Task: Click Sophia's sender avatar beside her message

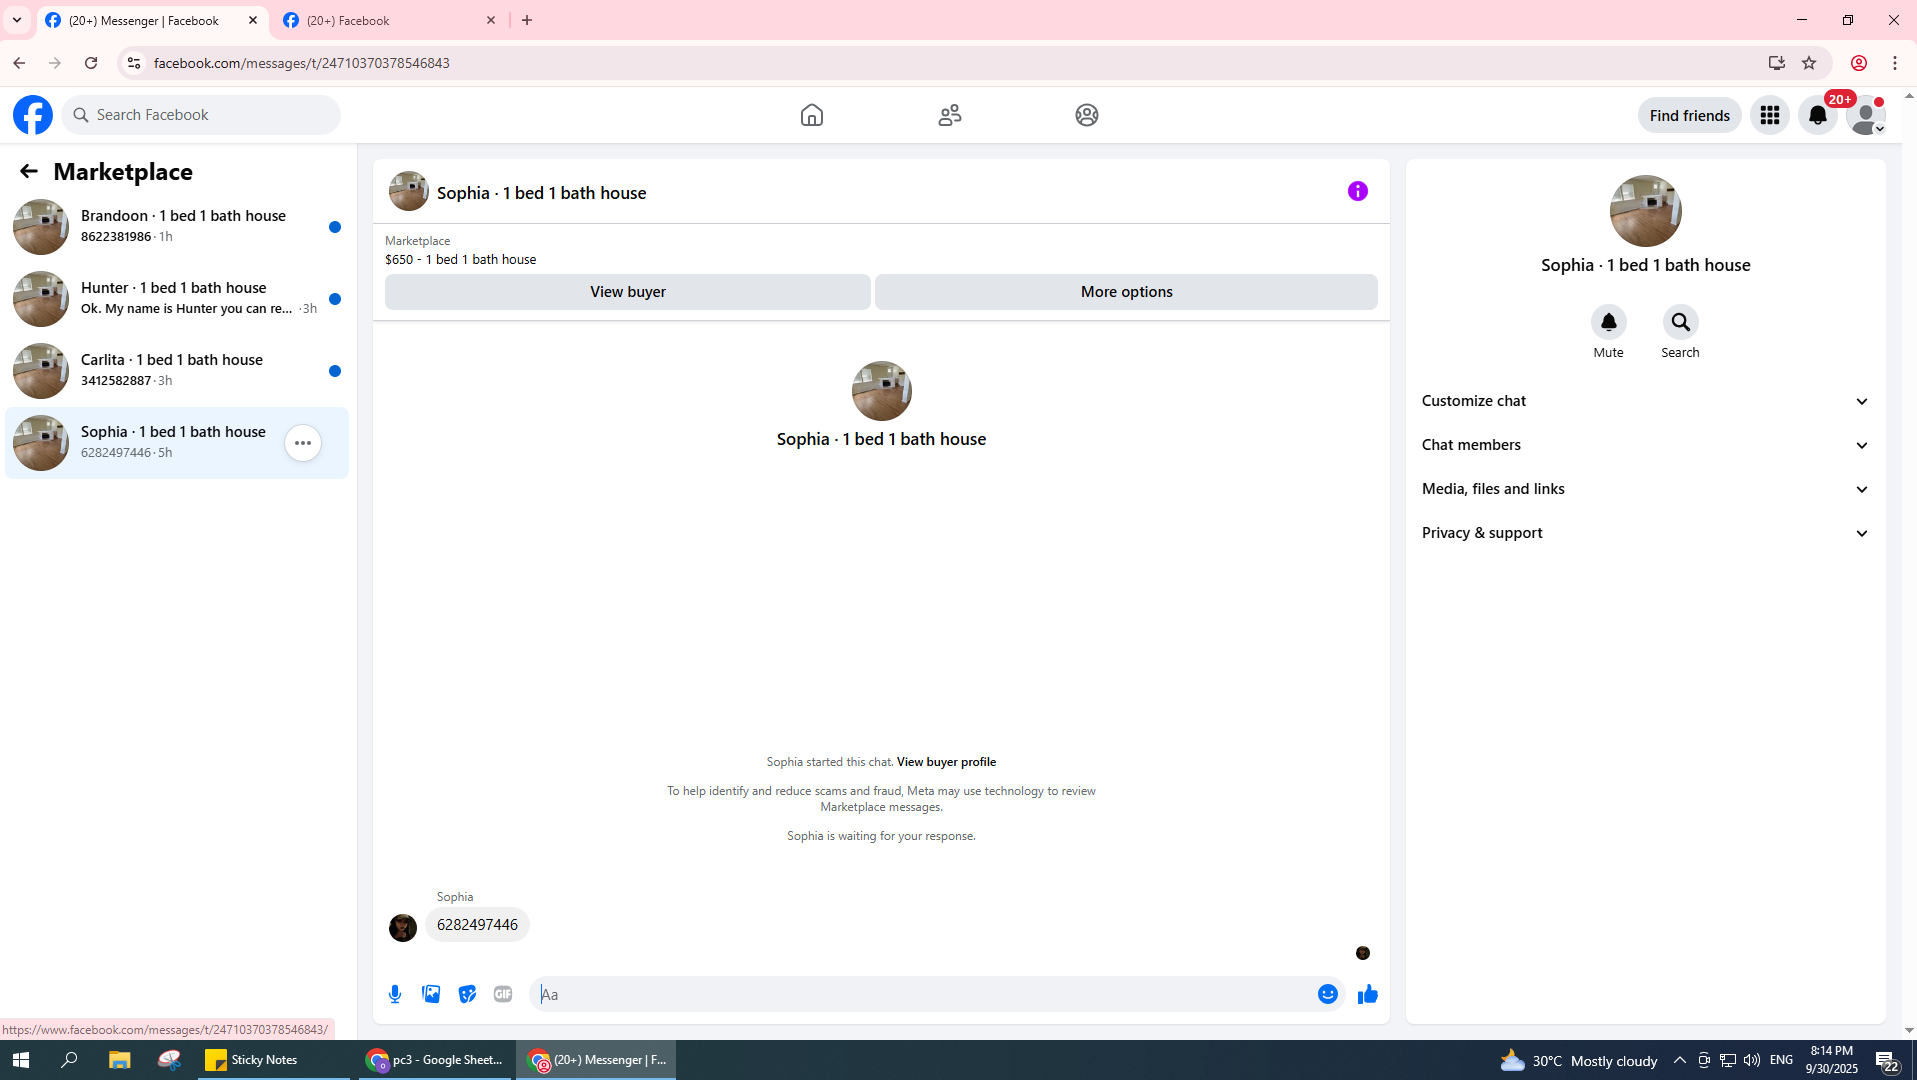Action: click(x=403, y=928)
